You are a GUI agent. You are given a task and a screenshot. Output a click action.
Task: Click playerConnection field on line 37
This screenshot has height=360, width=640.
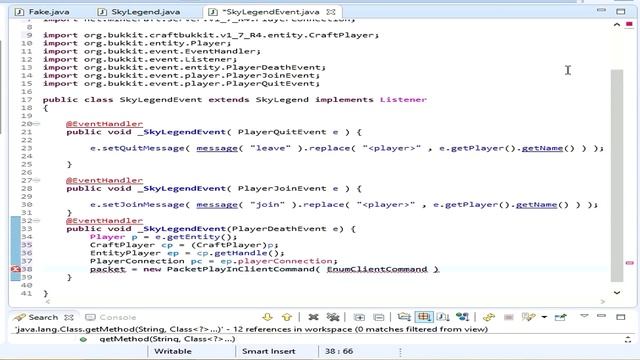[x=285, y=261]
